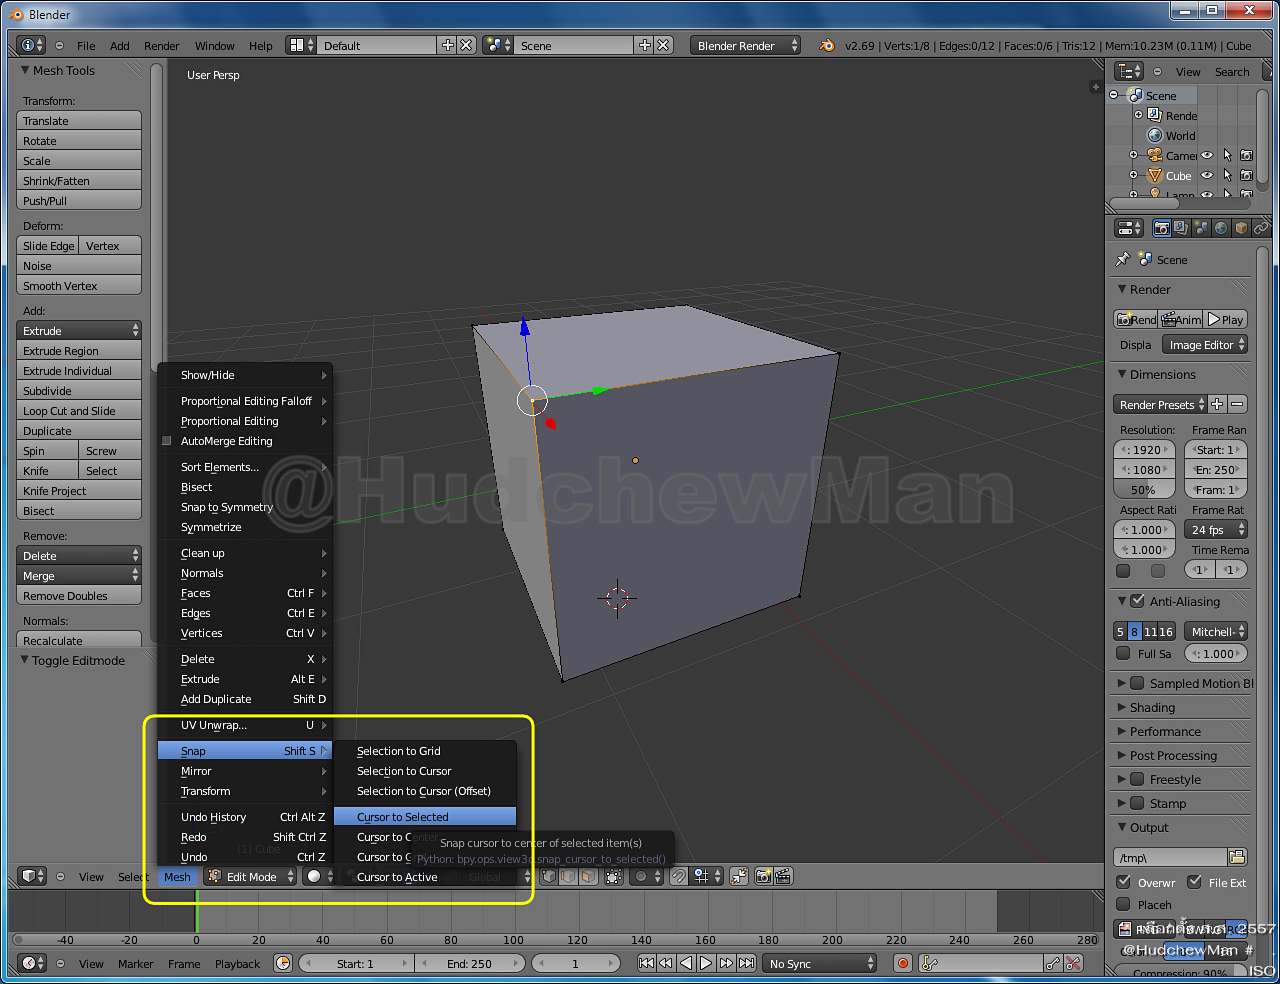Screen dimensions: 1280x984
Task: Open the World properties tab globe icon
Action: [1219, 227]
